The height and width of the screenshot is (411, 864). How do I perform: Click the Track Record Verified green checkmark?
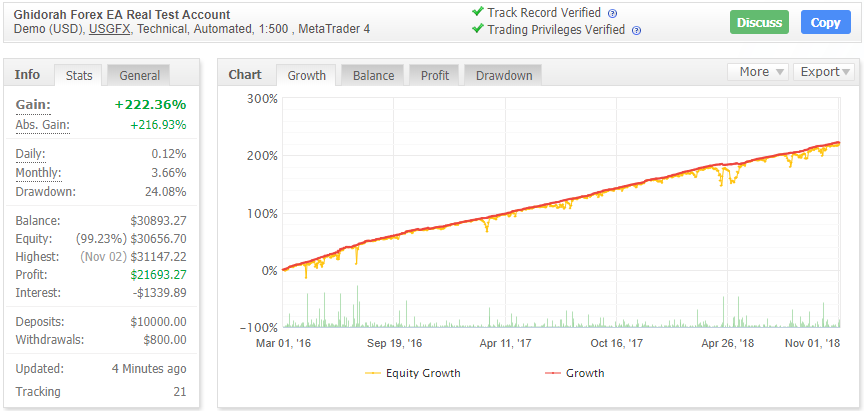[477, 13]
